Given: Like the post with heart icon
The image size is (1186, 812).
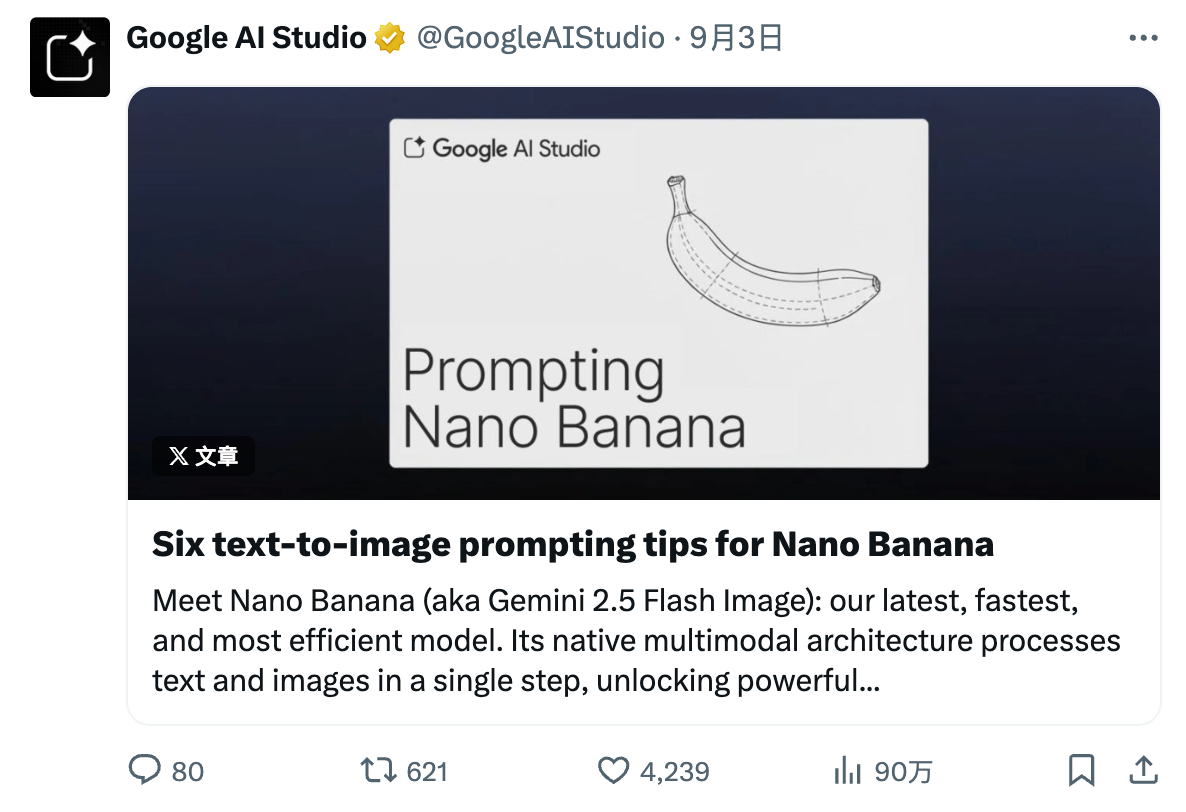Looking at the screenshot, I should pyautogui.click(x=612, y=770).
